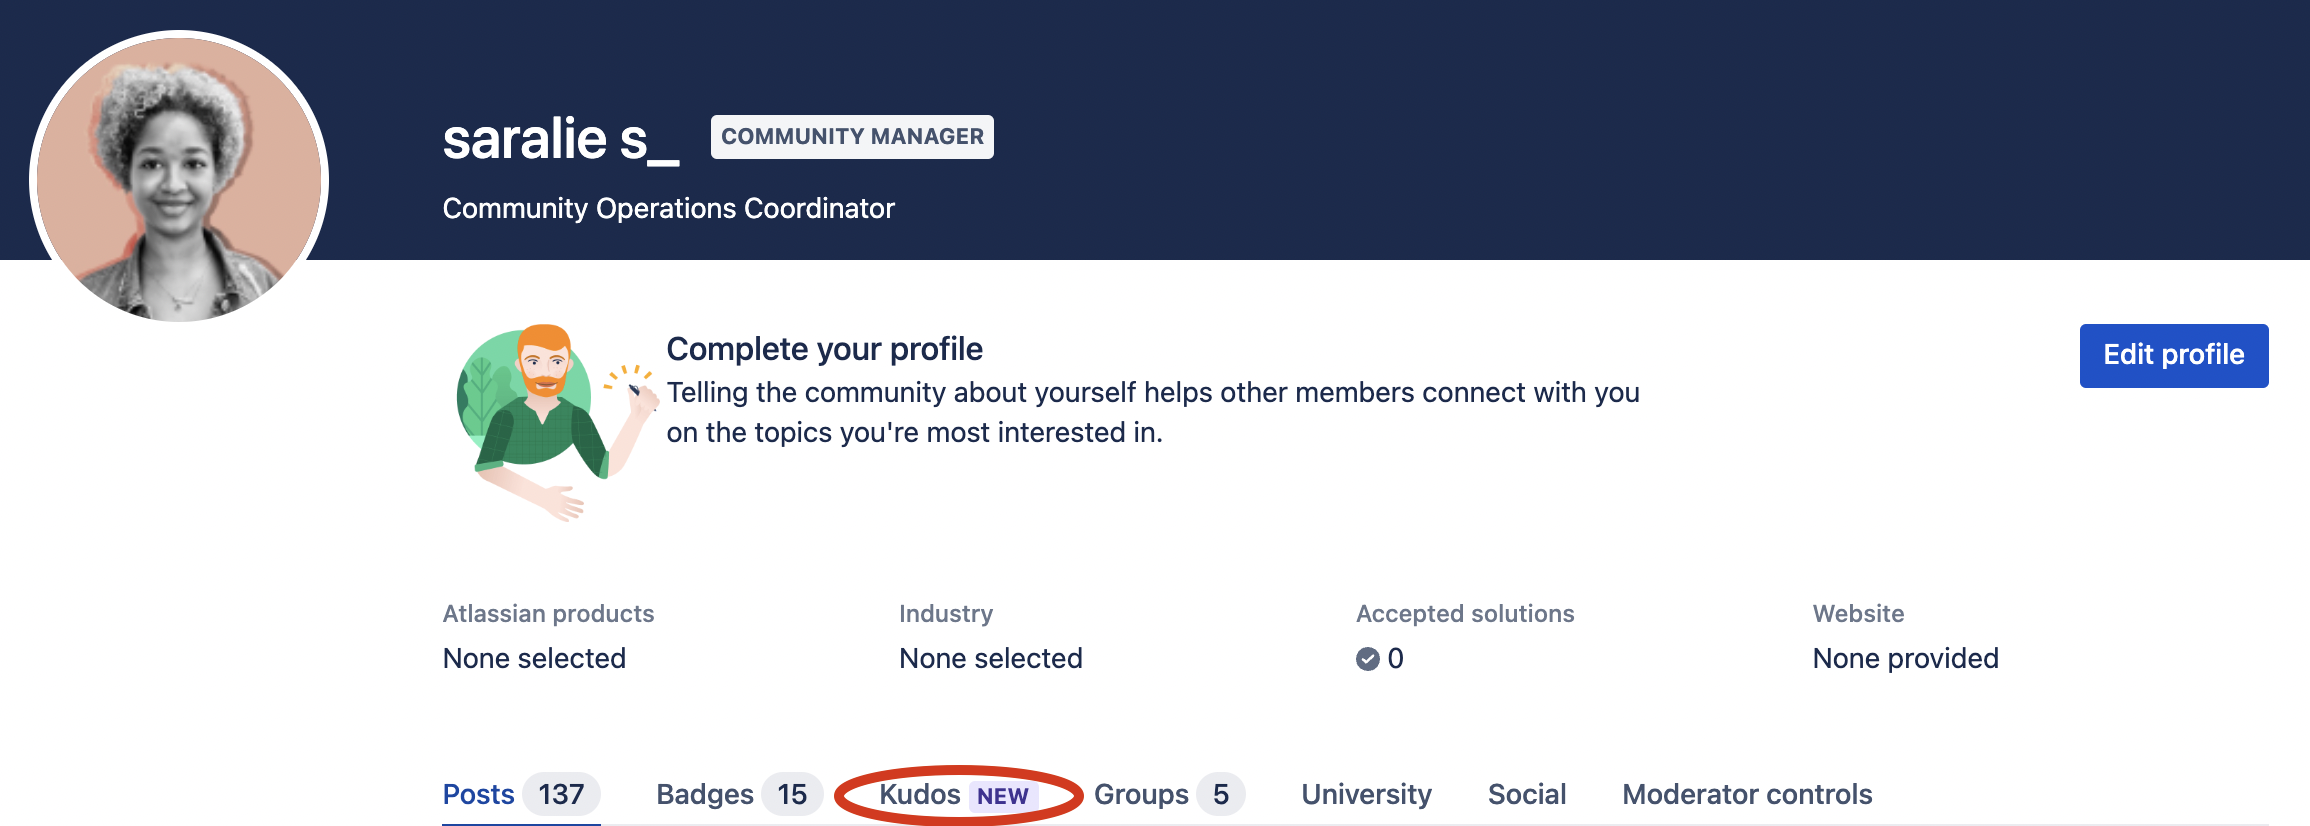Open the Social tab
The image size is (2310, 826).
pyautogui.click(x=1527, y=794)
